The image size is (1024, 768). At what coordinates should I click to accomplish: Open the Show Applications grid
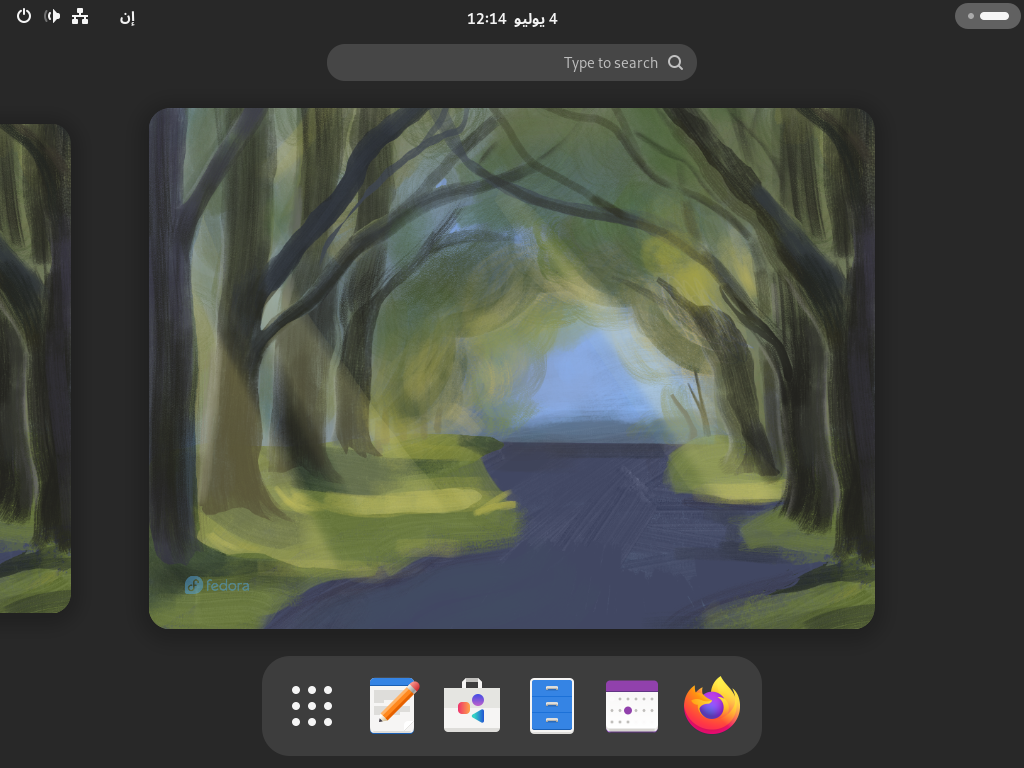(312, 706)
